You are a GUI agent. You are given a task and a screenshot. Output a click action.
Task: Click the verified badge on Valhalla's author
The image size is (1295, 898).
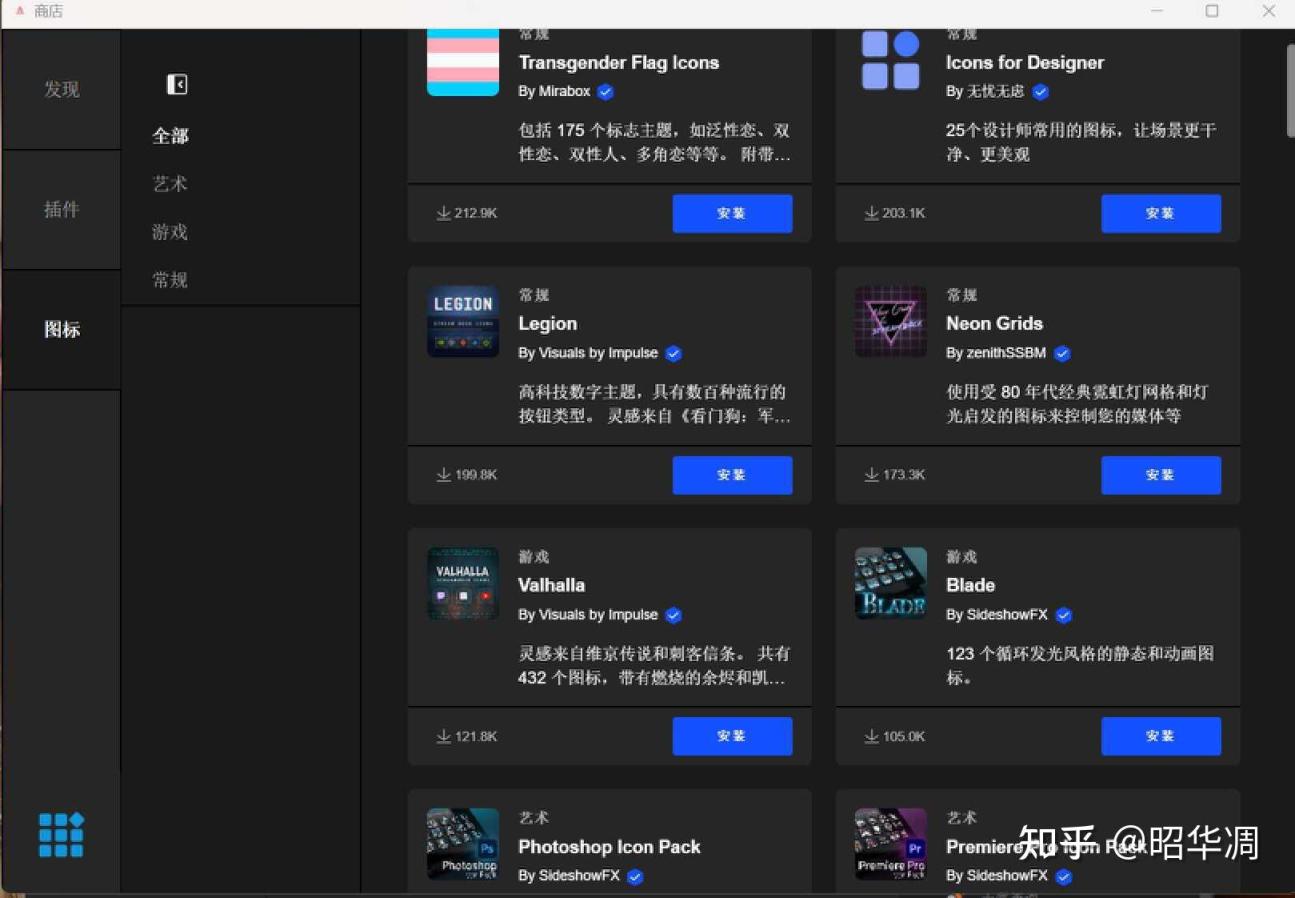(673, 615)
